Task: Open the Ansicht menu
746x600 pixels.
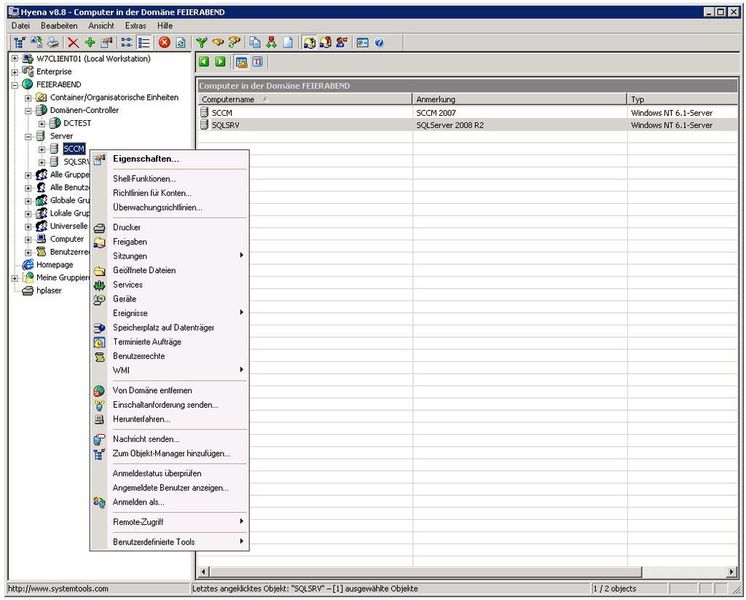Action: [101, 26]
